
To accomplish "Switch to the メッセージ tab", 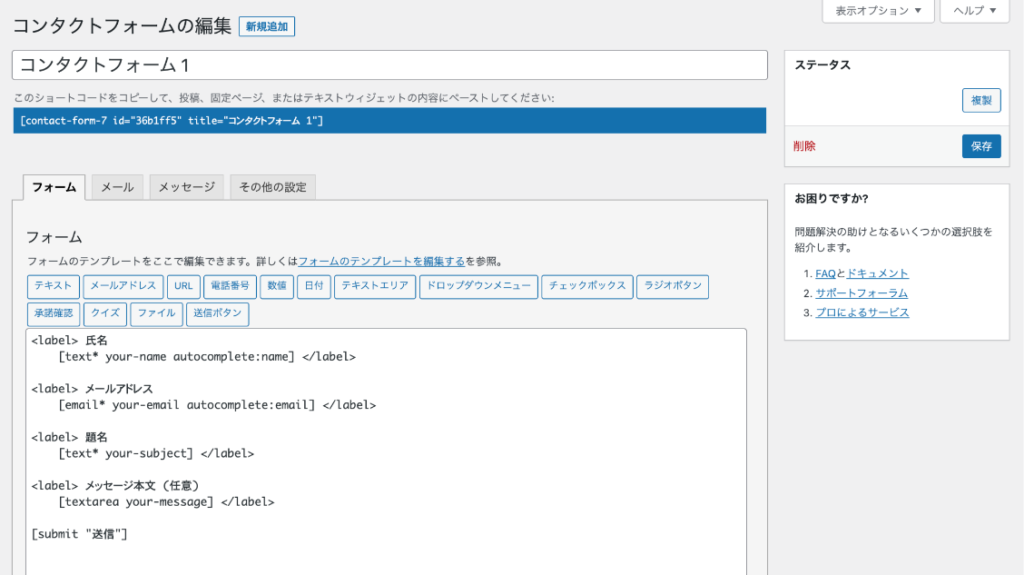I will point(187,187).
